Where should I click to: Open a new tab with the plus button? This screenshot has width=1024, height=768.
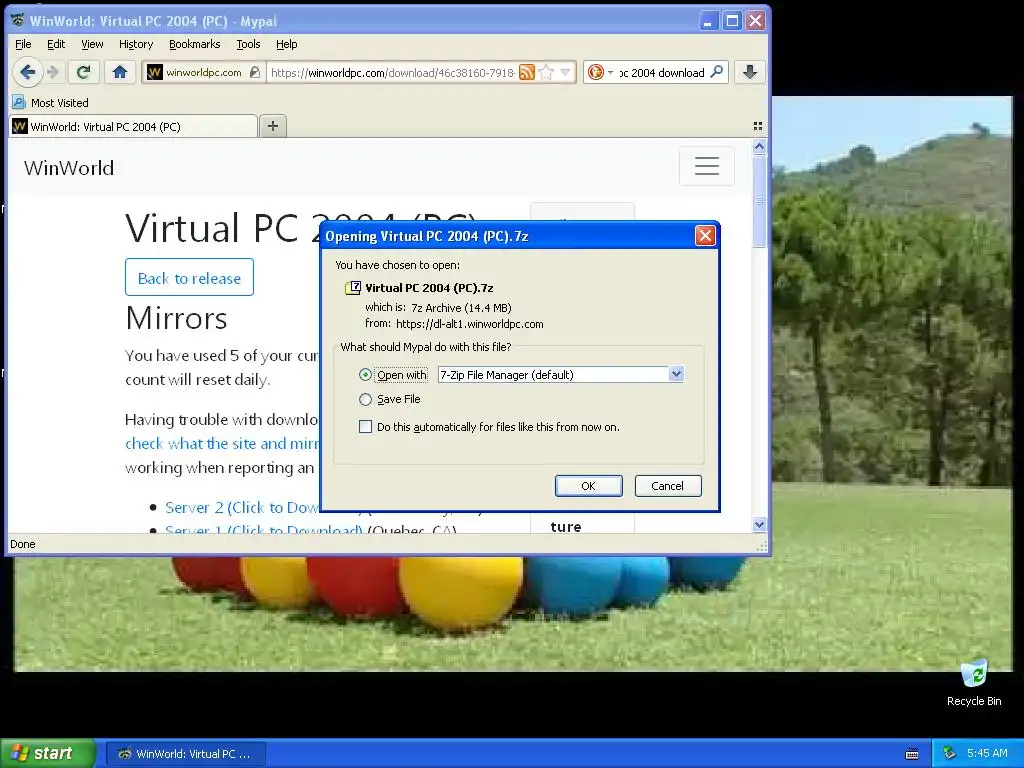[x=273, y=126]
